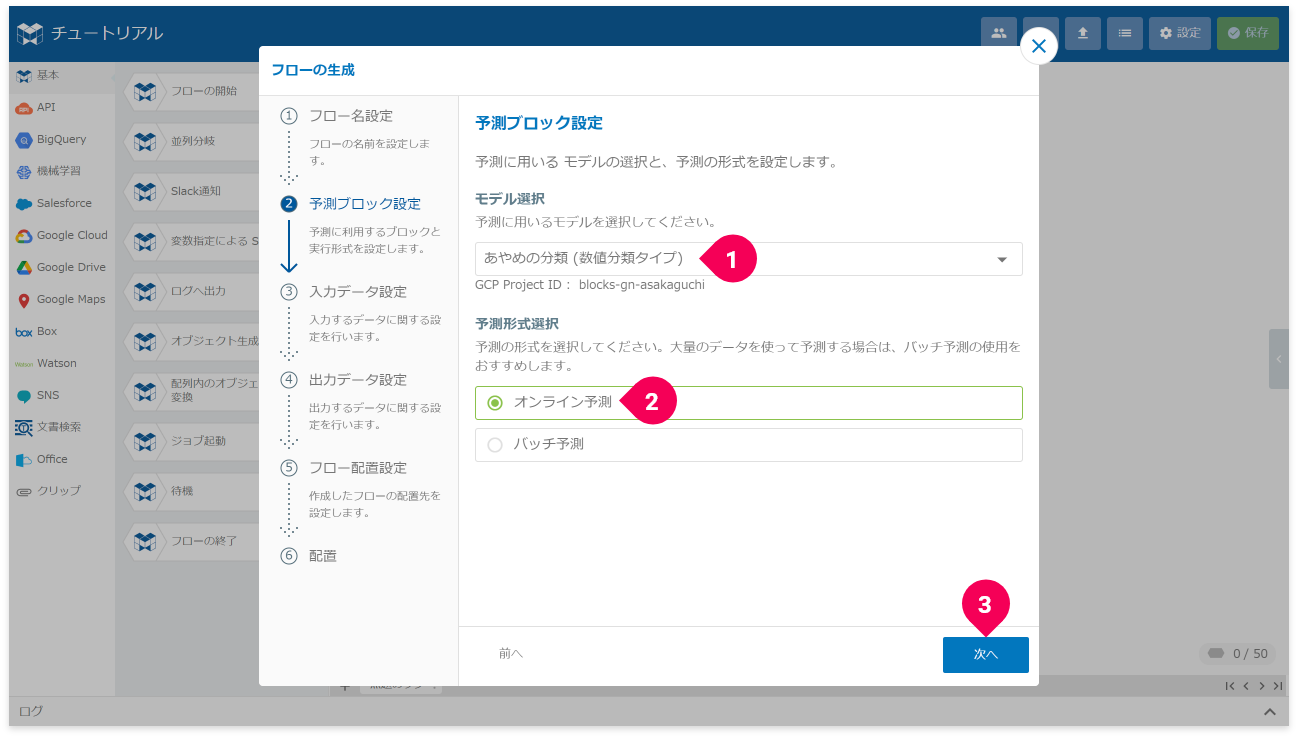Click the 前へ button
The width and height of the screenshot is (1298, 738).
511,654
